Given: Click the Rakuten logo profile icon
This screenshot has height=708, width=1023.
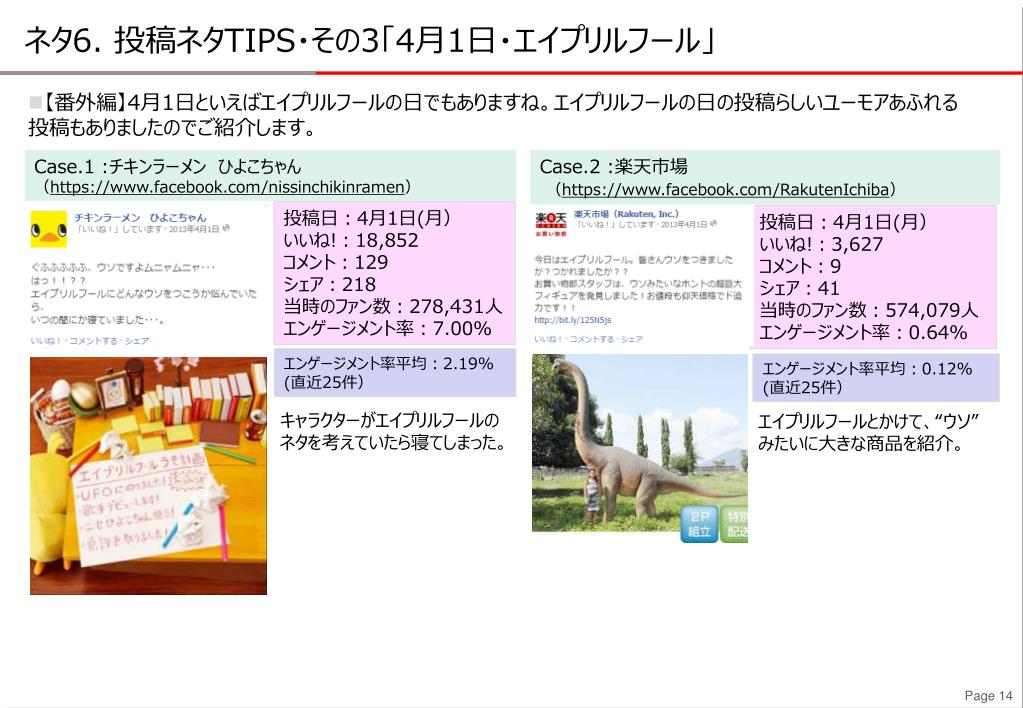Looking at the screenshot, I should coord(551,224).
